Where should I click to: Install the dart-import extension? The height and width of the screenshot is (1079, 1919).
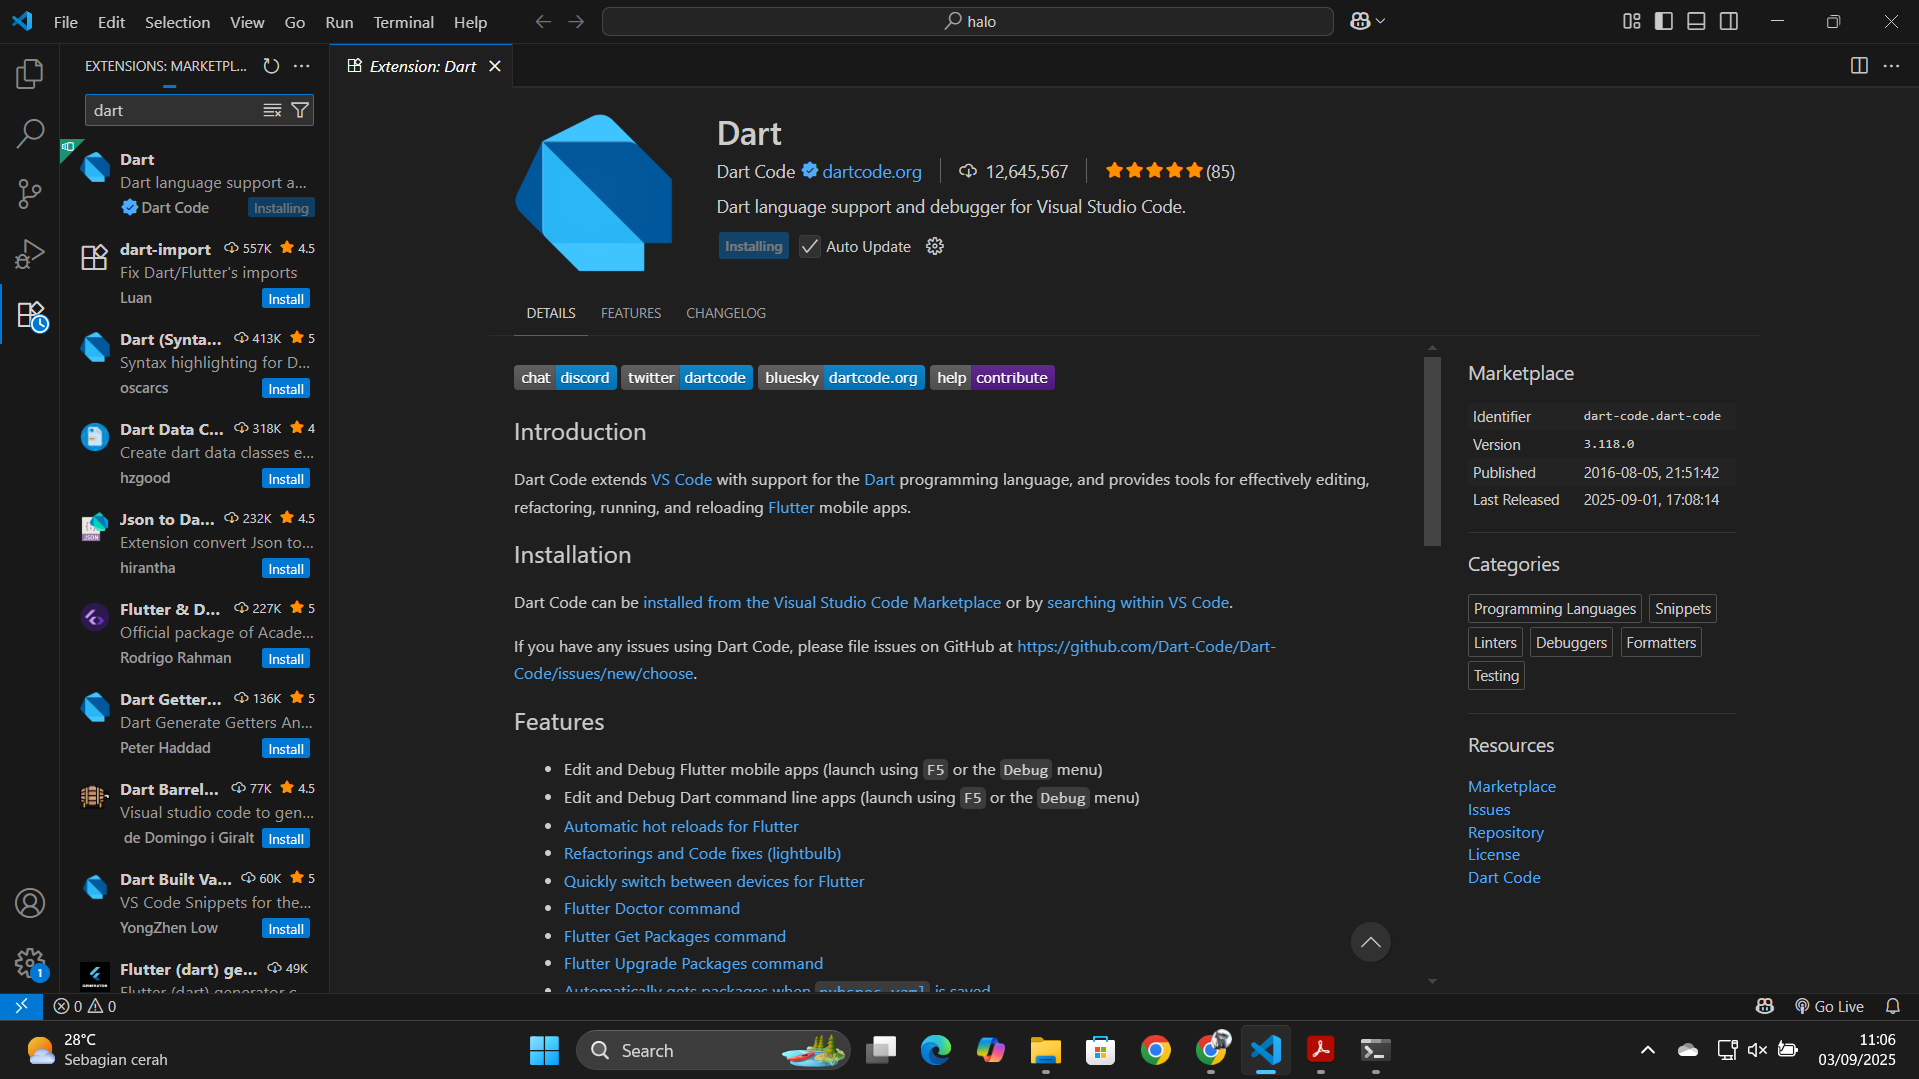pyautogui.click(x=286, y=299)
